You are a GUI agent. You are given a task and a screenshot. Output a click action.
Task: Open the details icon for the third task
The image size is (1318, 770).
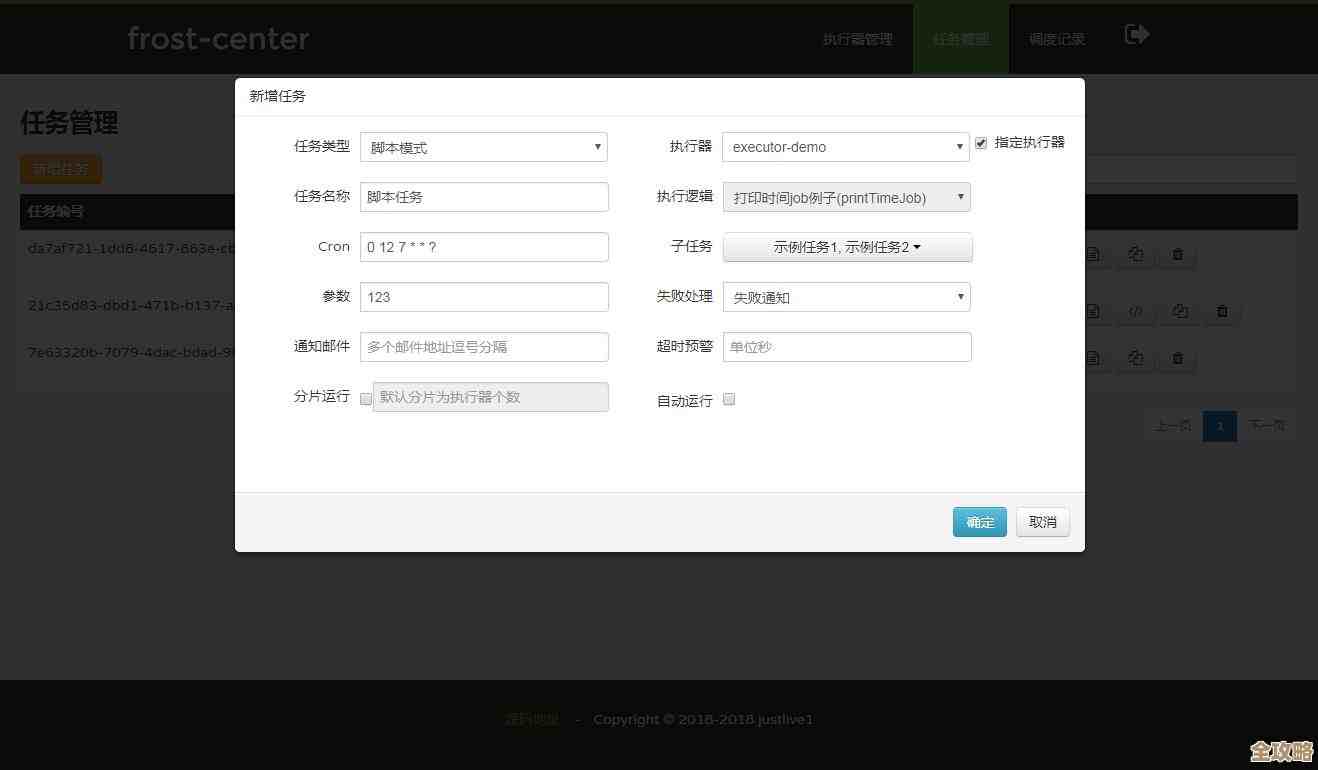(x=1093, y=358)
